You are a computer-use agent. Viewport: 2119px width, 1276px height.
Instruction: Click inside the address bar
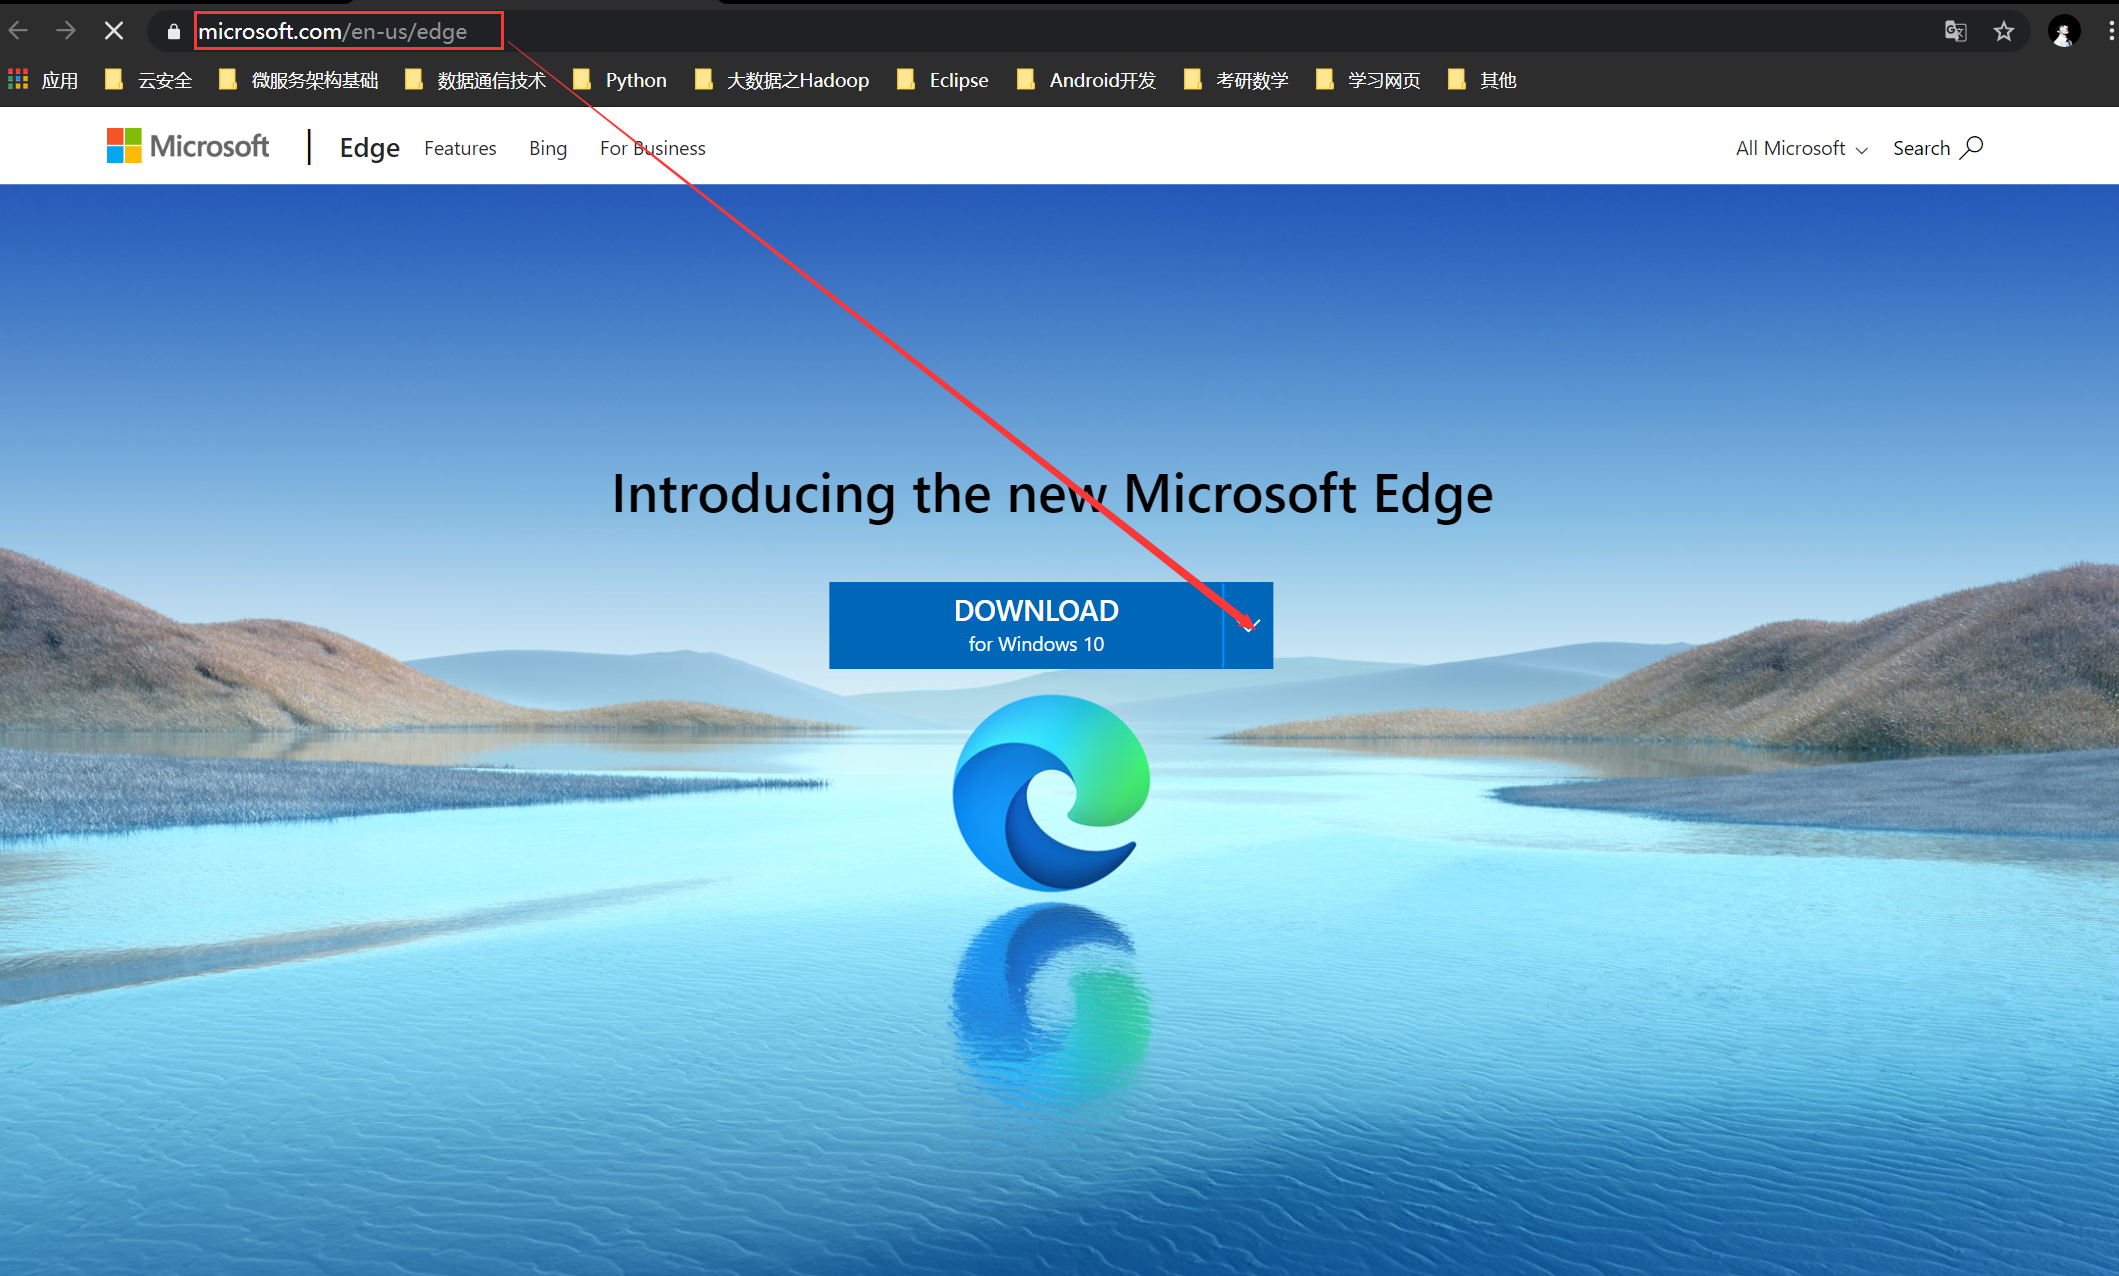(x=348, y=31)
